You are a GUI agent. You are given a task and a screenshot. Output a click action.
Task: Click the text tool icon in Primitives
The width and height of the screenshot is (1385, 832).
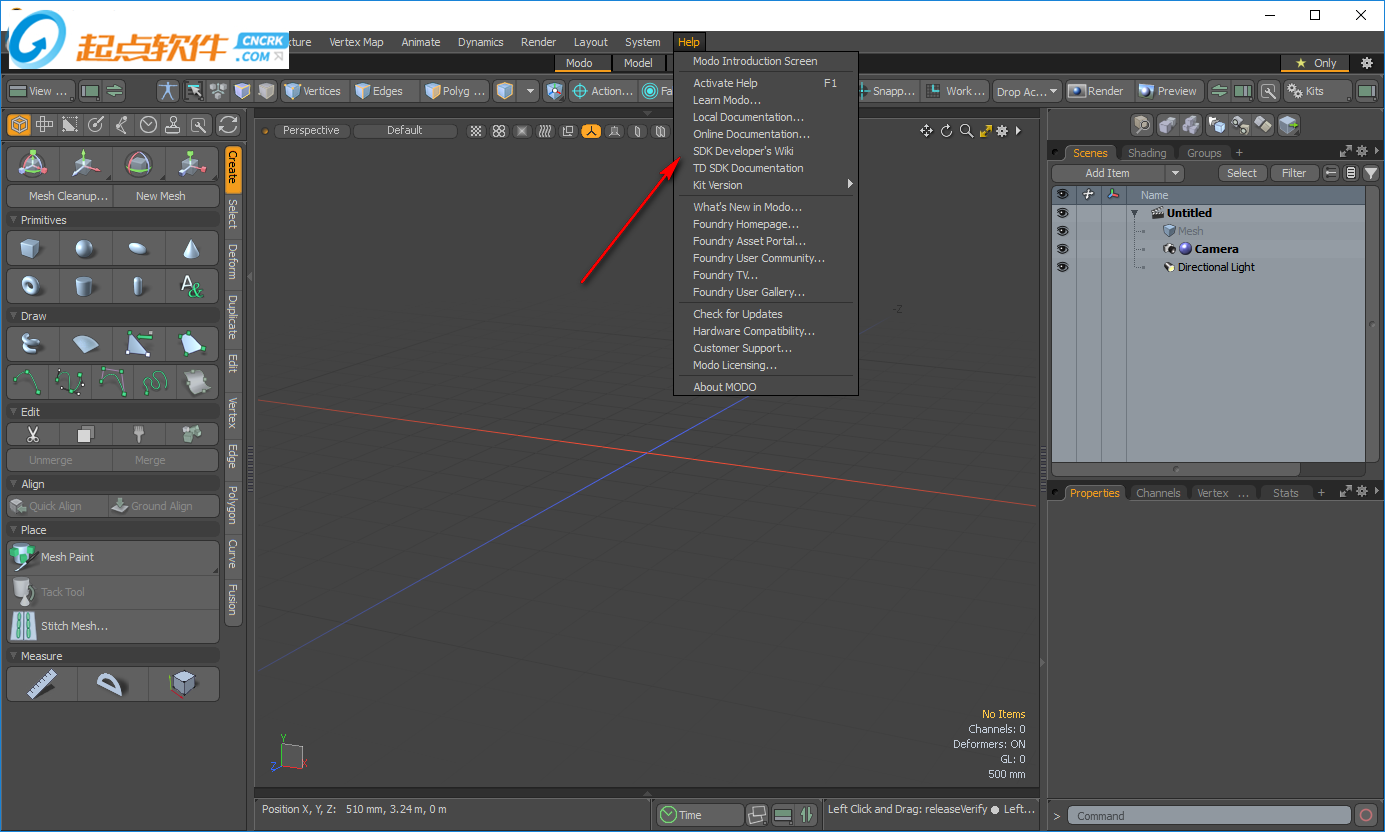coord(191,287)
